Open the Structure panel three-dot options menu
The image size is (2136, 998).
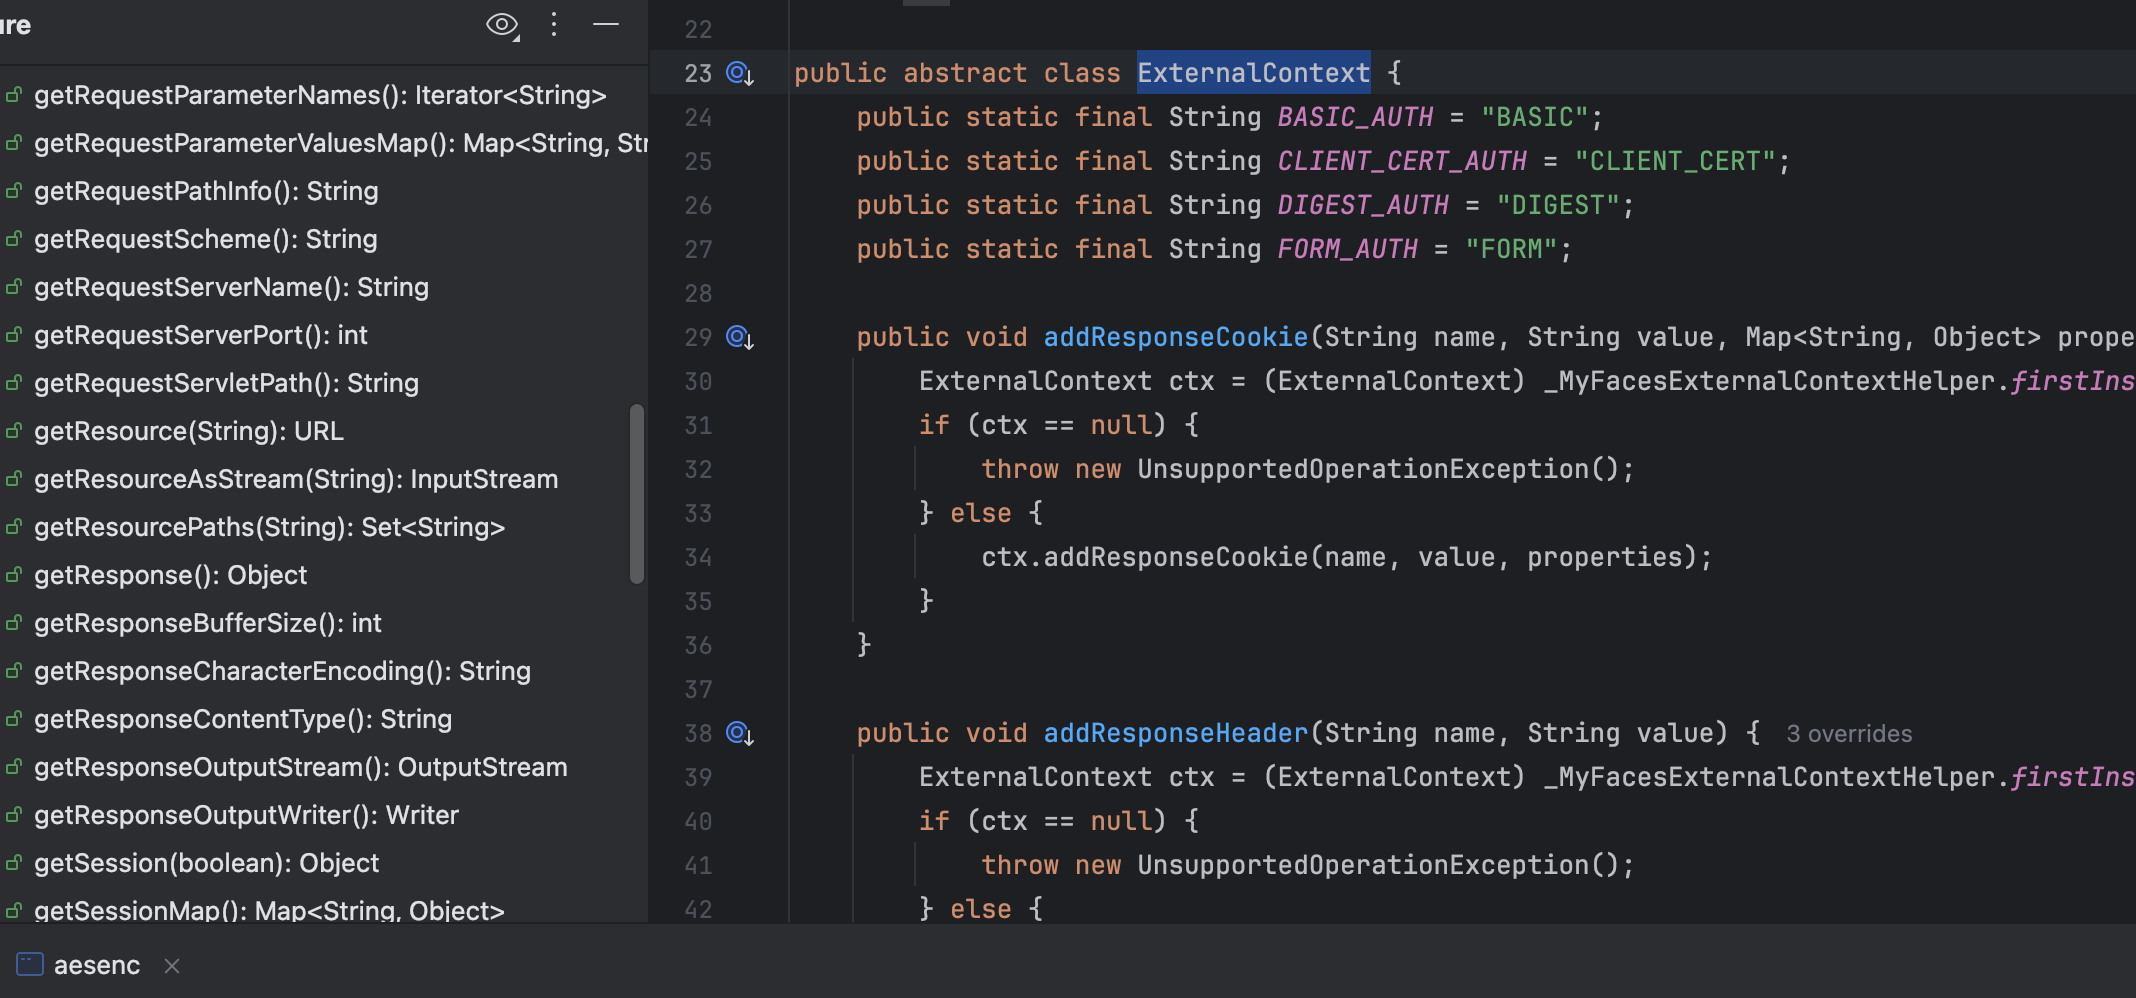pyautogui.click(x=554, y=25)
